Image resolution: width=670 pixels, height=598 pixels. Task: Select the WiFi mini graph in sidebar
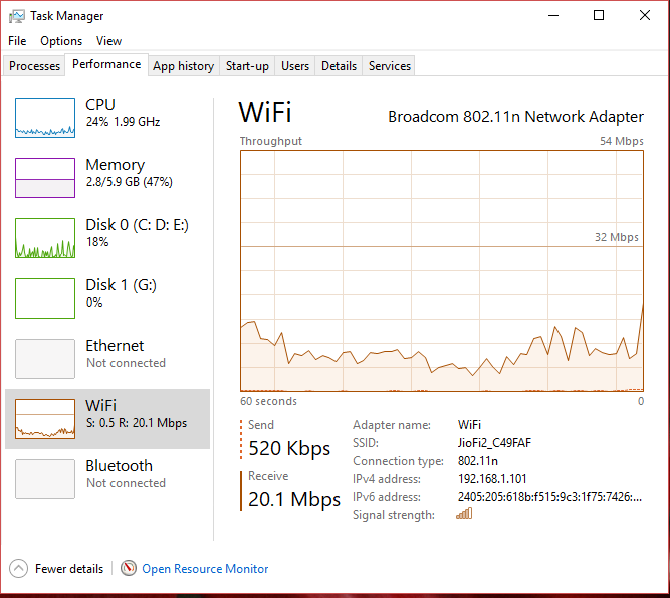(45, 419)
